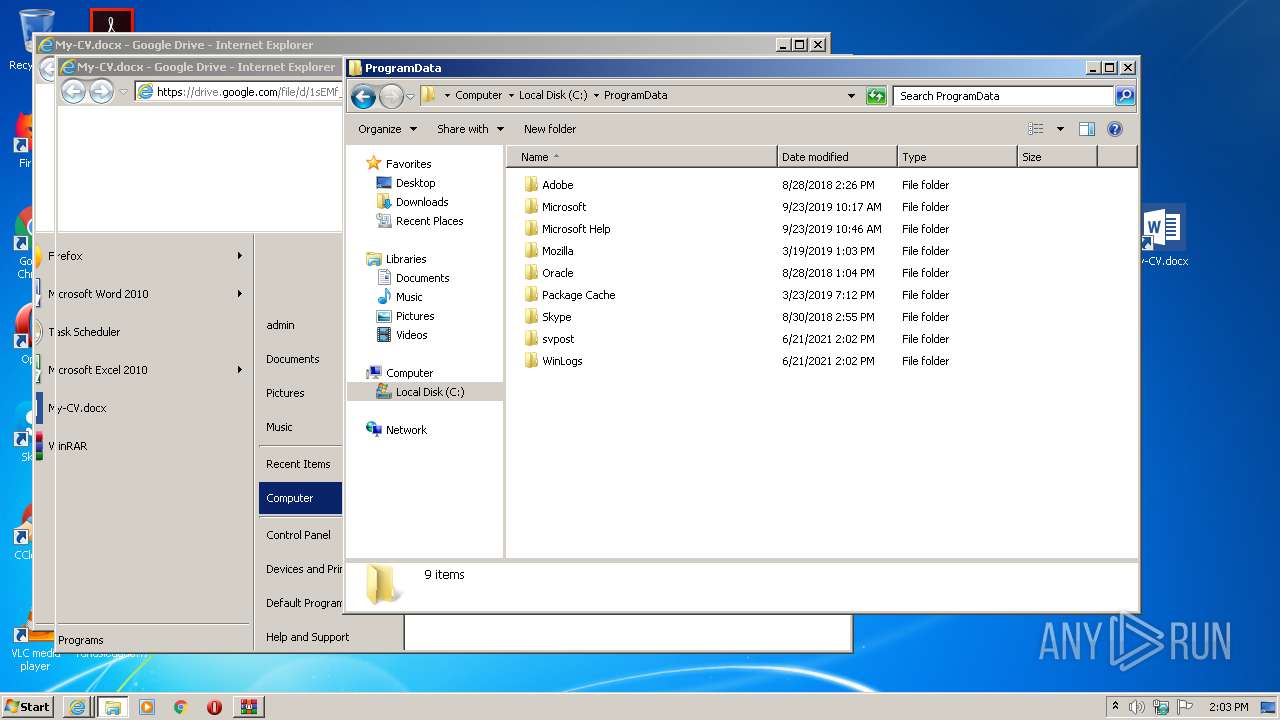The width and height of the screenshot is (1280, 720).
Task: Toggle the preview pane icon
Action: coord(1087,129)
